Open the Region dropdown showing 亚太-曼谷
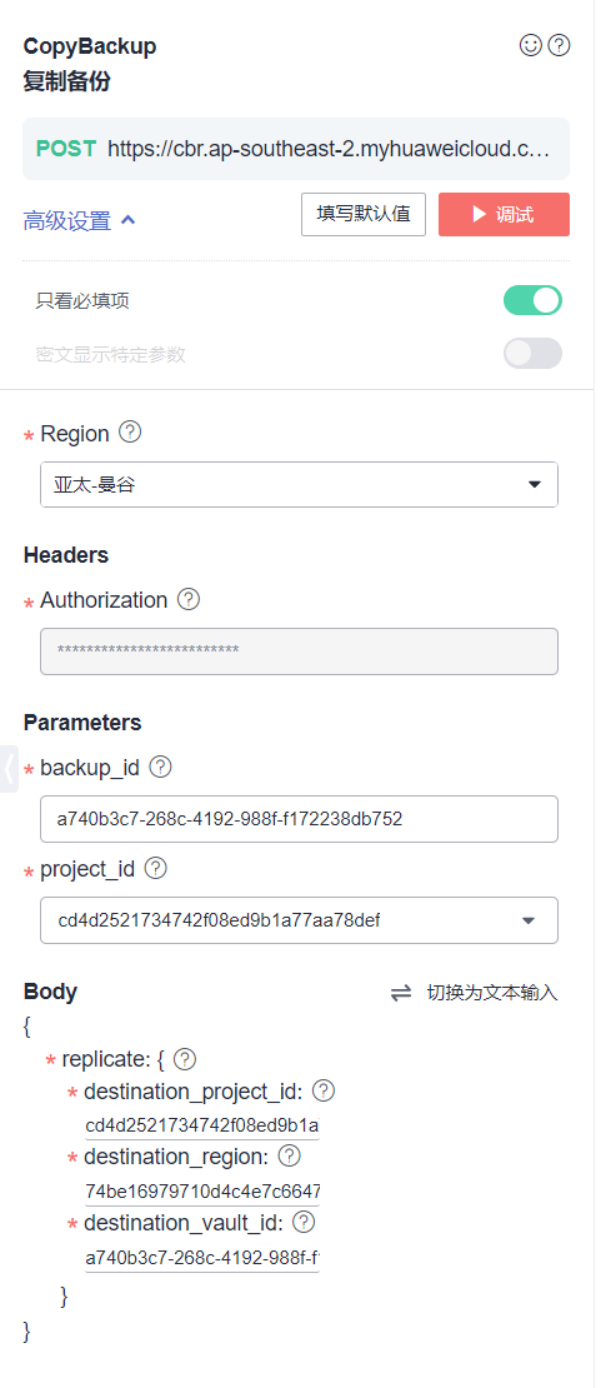The height and width of the screenshot is (1388, 602). pyautogui.click(x=298, y=485)
